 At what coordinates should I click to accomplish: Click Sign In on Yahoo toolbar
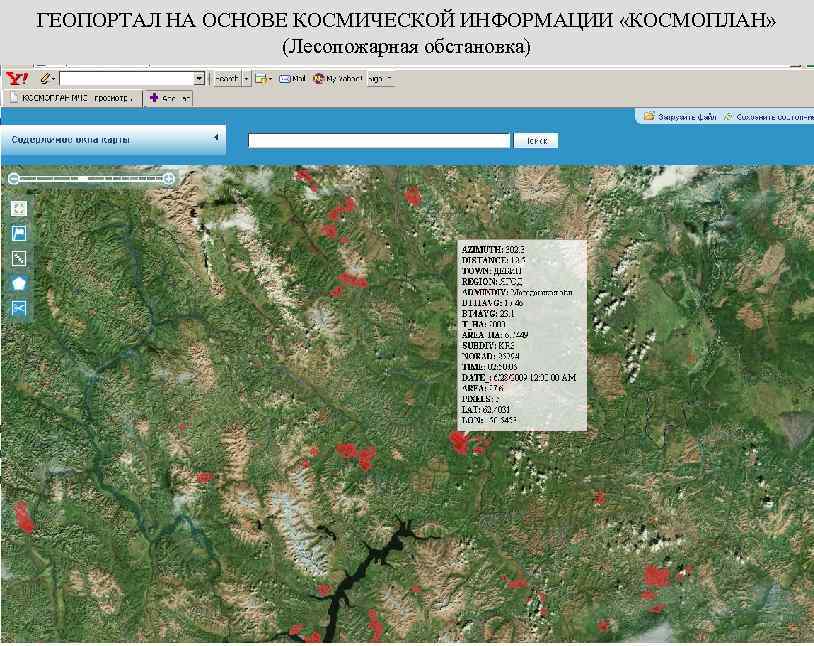pyautogui.click(x=380, y=79)
